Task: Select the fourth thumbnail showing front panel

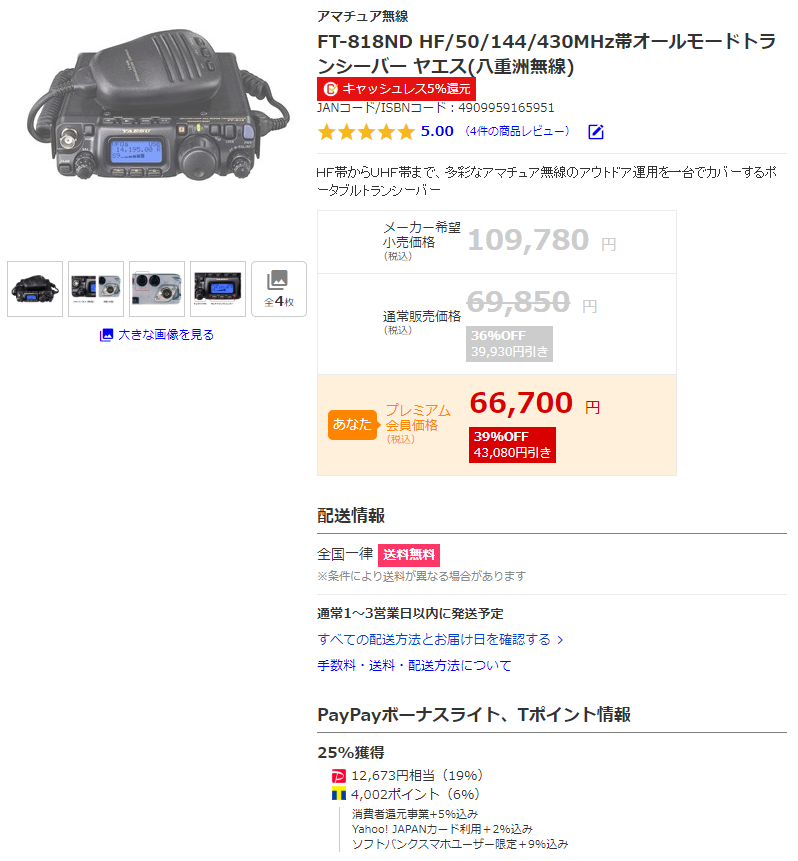Action: coord(218,289)
